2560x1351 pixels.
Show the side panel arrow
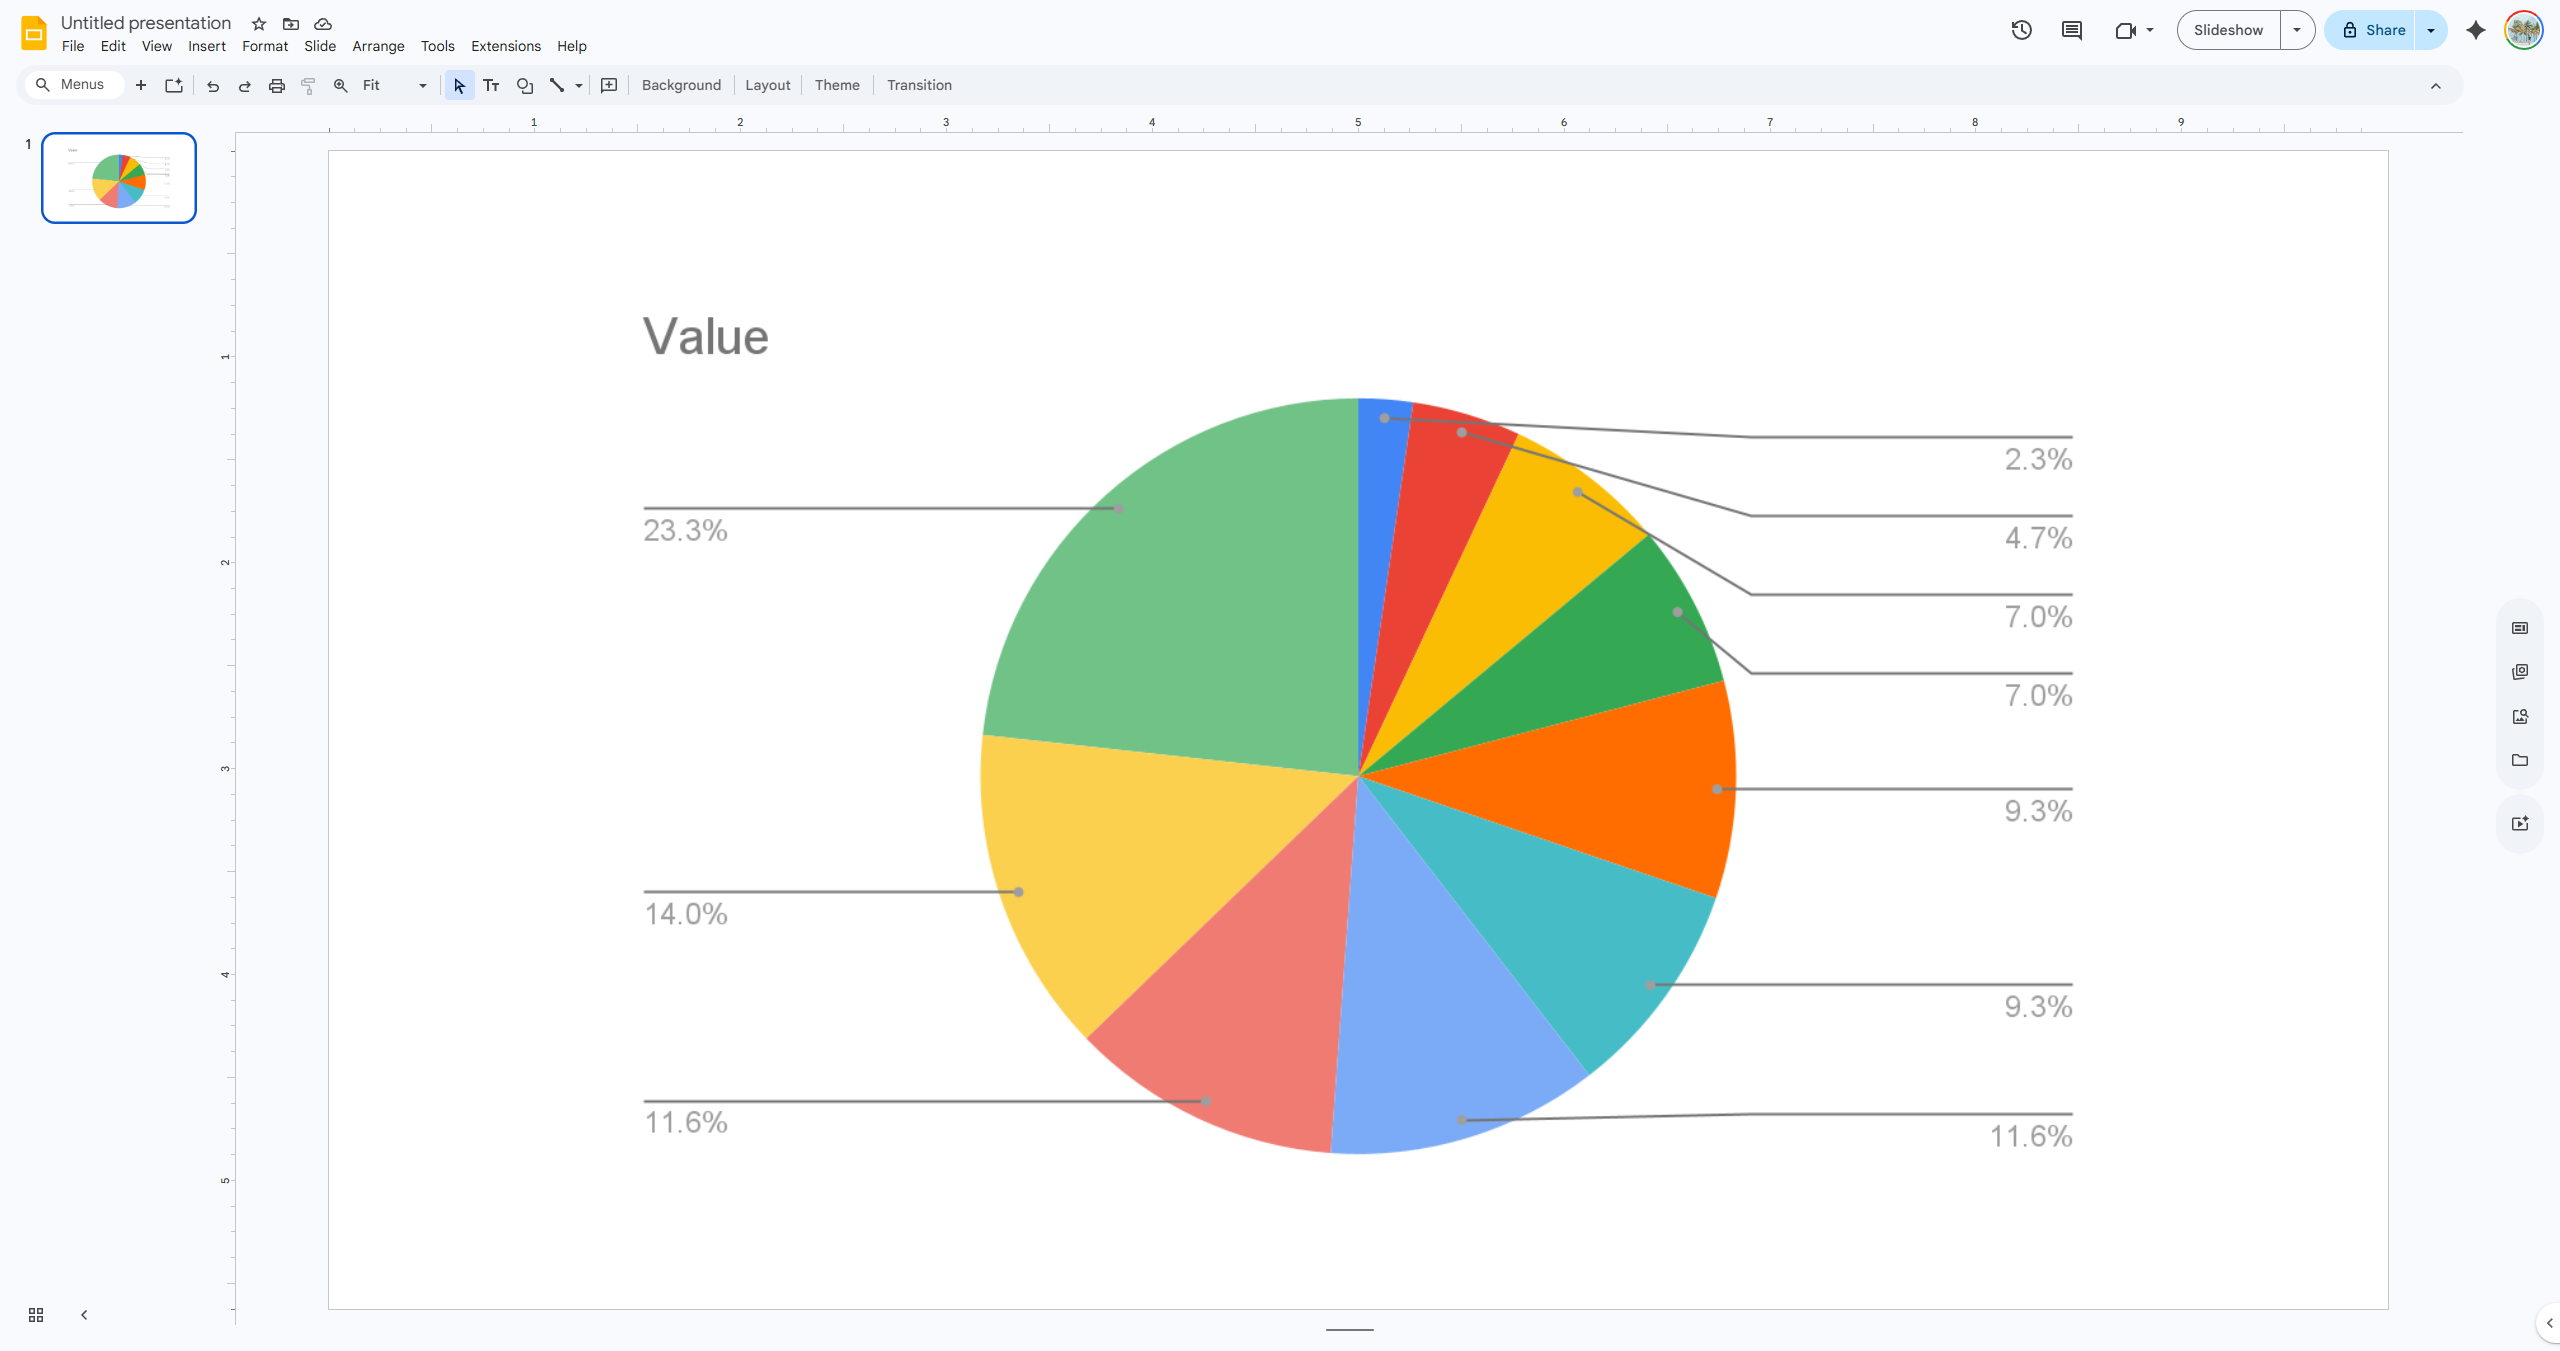click(2549, 1323)
